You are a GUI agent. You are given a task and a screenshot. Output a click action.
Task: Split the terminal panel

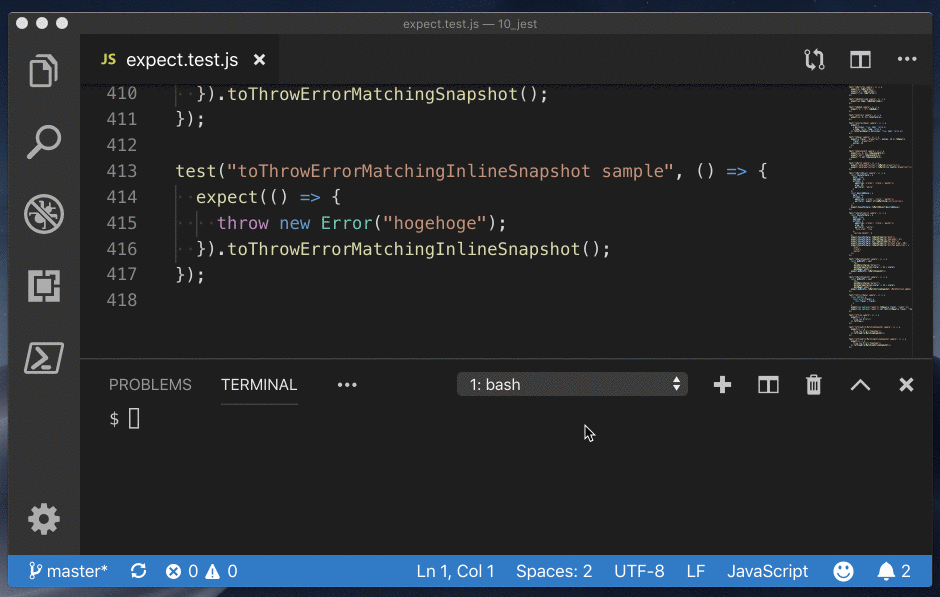[768, 385]
